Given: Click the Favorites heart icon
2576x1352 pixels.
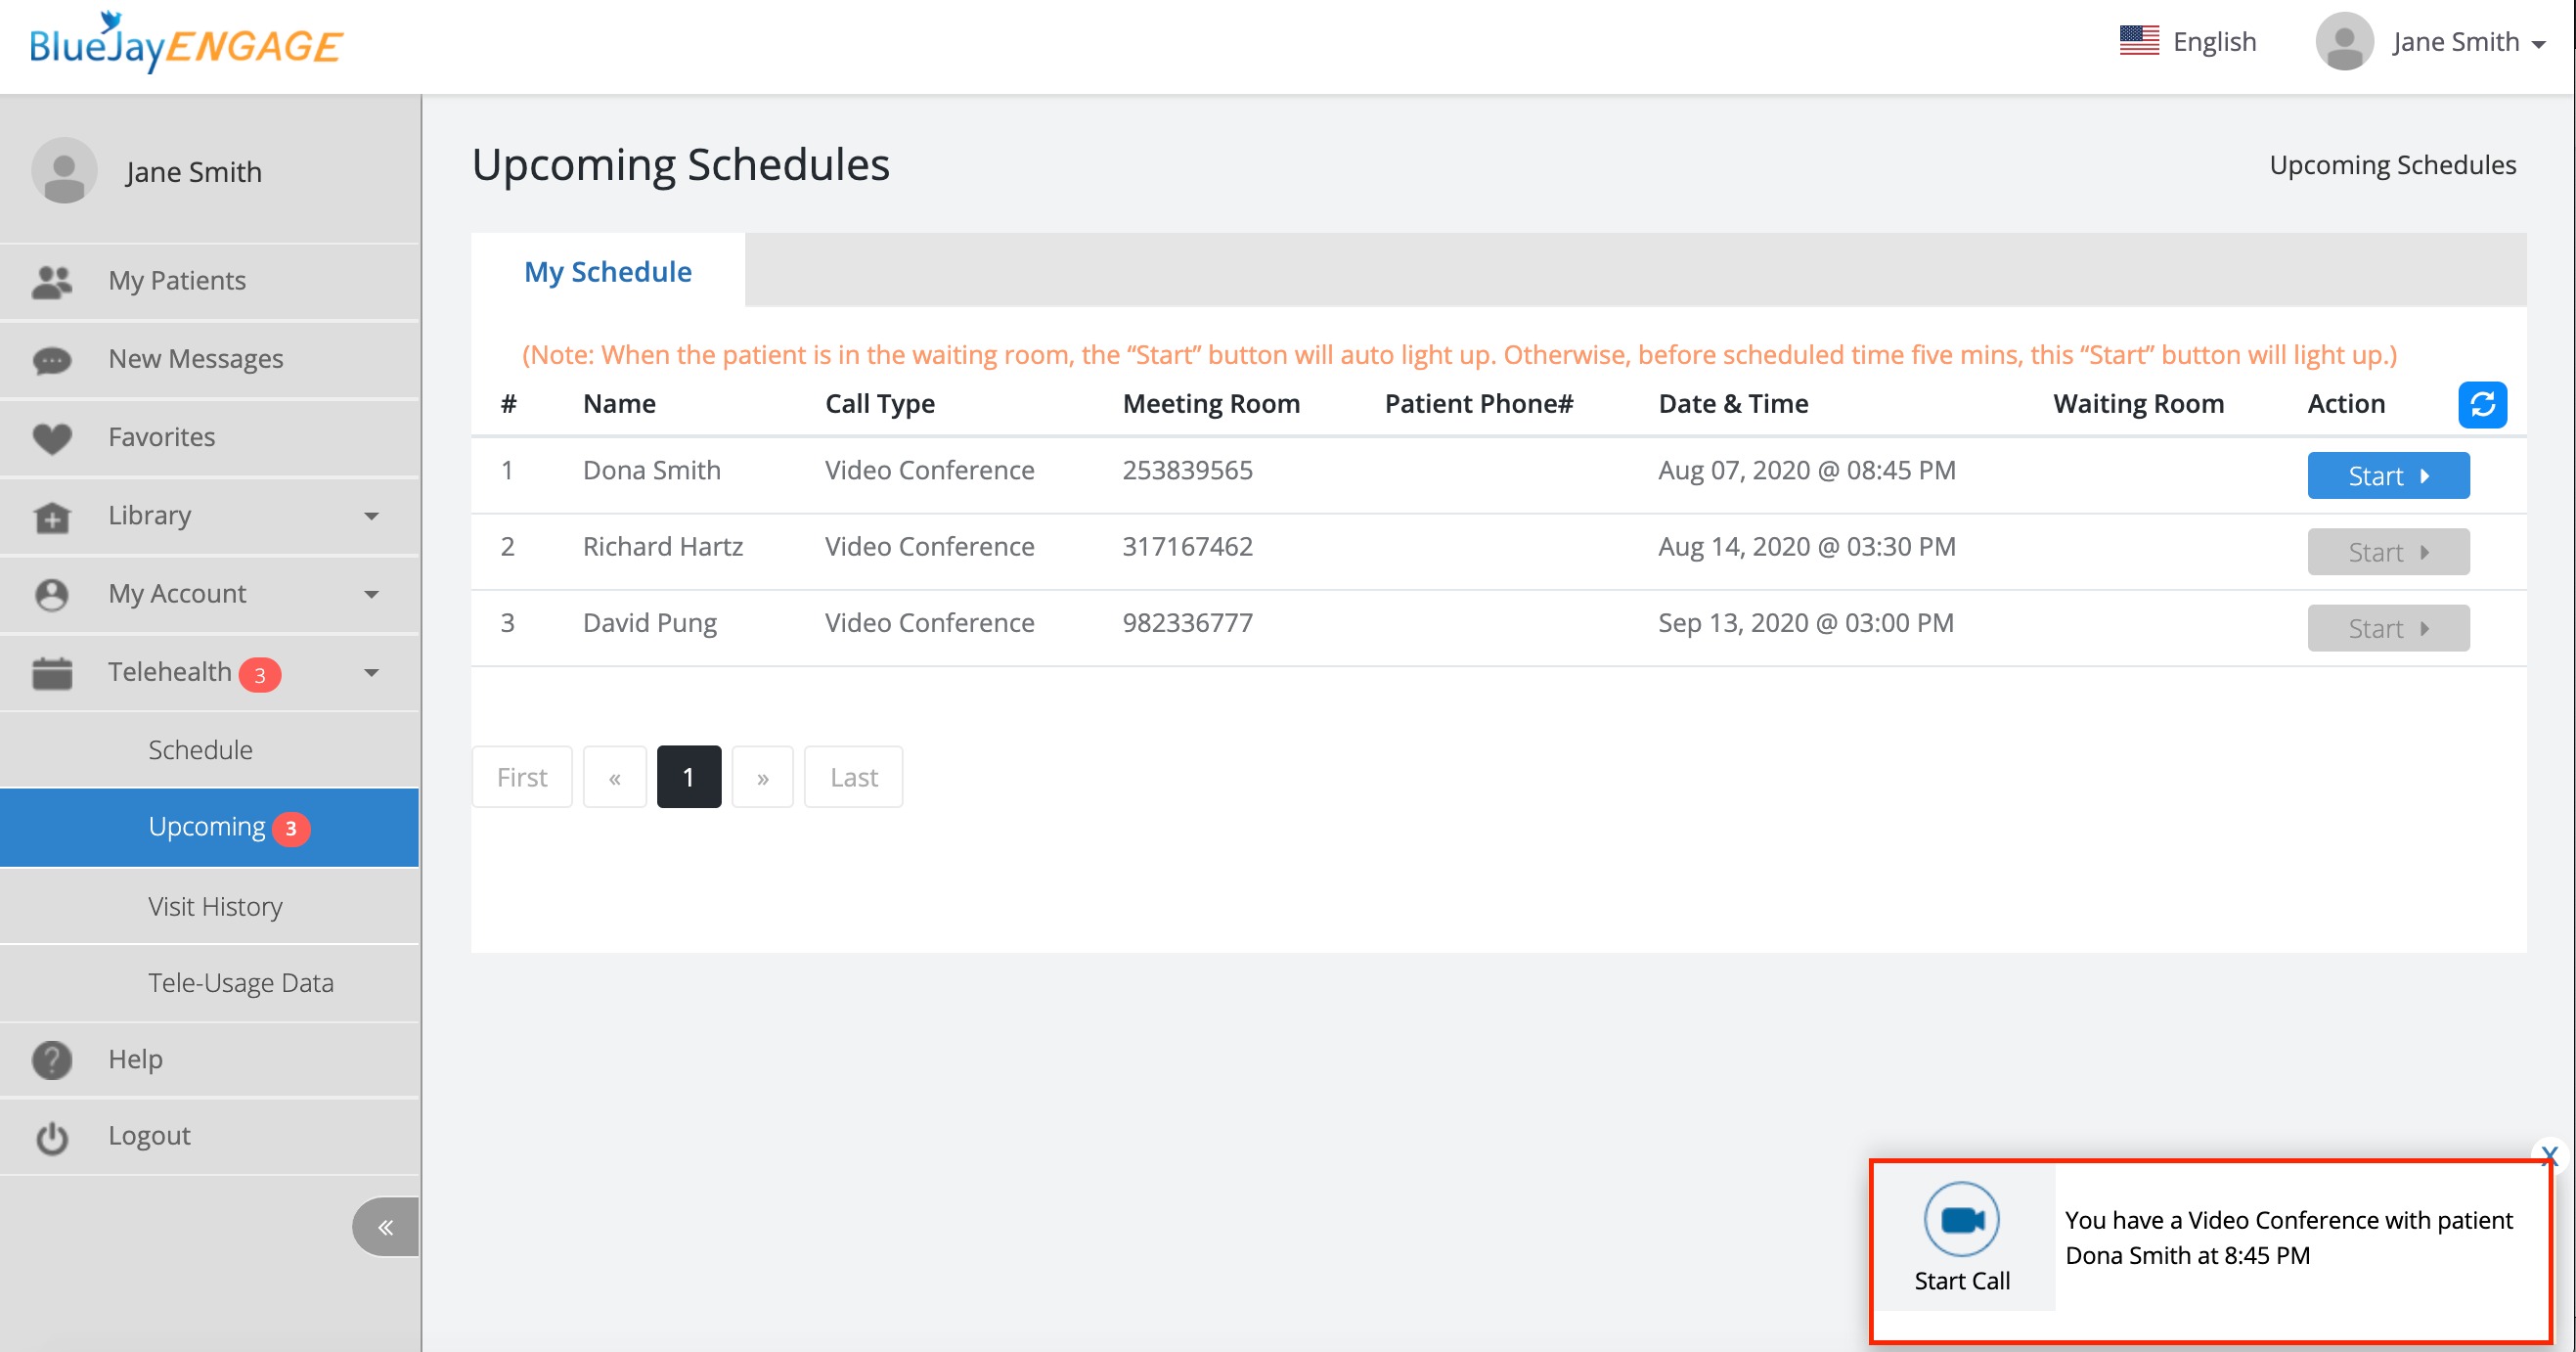Looking at the screenshot, I should 52,437.
